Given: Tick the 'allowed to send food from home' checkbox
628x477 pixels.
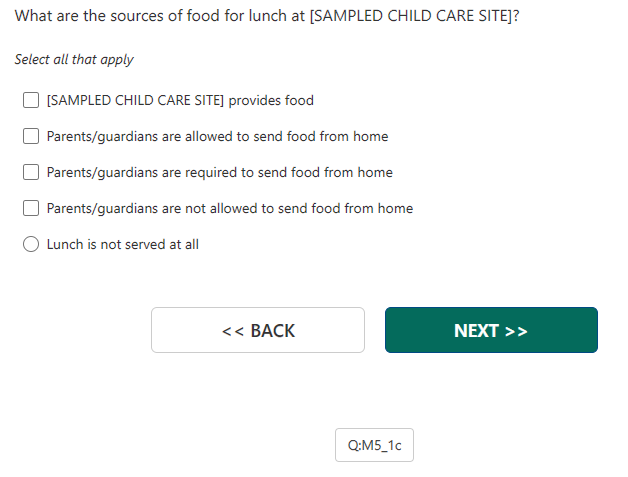Looking at the screenshot, I should tap(31, 136).
